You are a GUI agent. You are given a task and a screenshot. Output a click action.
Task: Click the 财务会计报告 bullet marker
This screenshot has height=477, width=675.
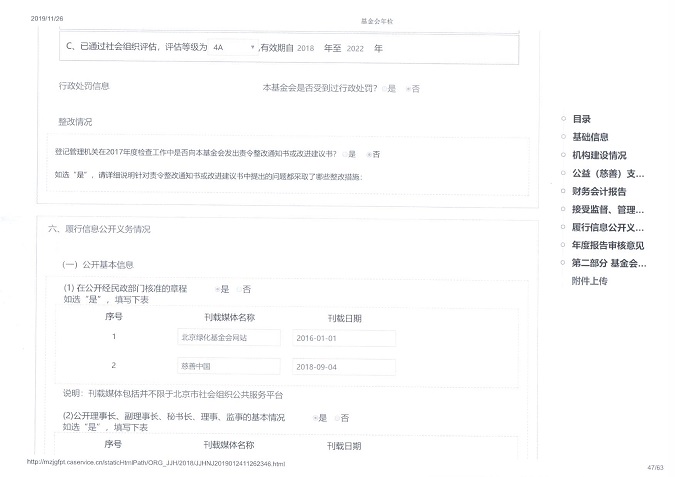pyautogui.click(x=563, y=191)
